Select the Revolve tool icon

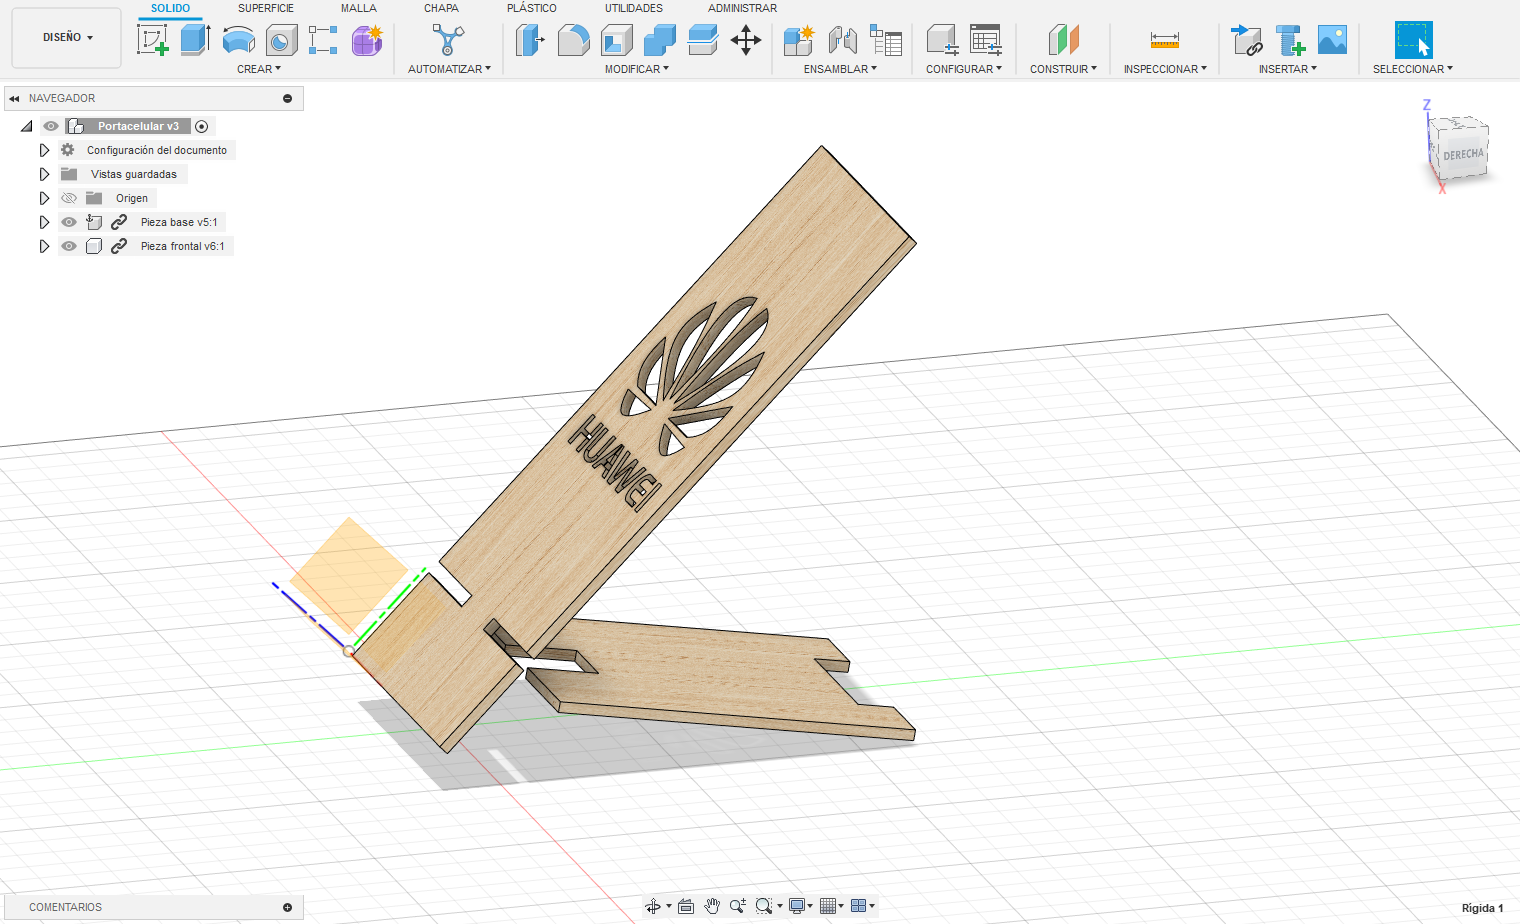pyautogui.click(x=238, y=40)
